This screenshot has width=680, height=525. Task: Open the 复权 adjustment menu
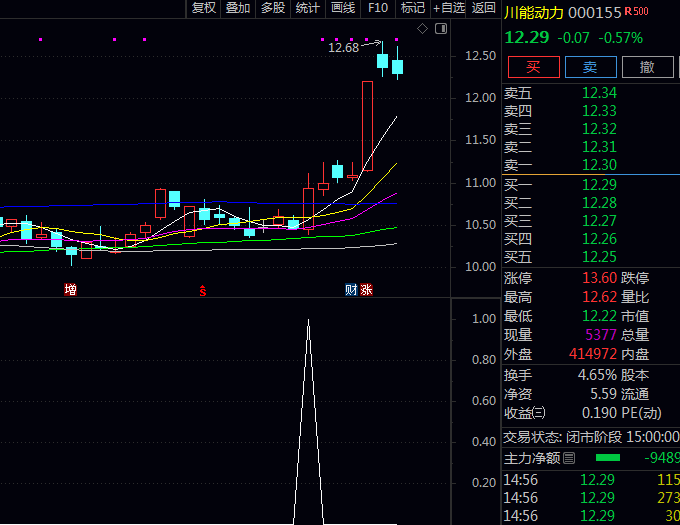(x=203, y=8)
